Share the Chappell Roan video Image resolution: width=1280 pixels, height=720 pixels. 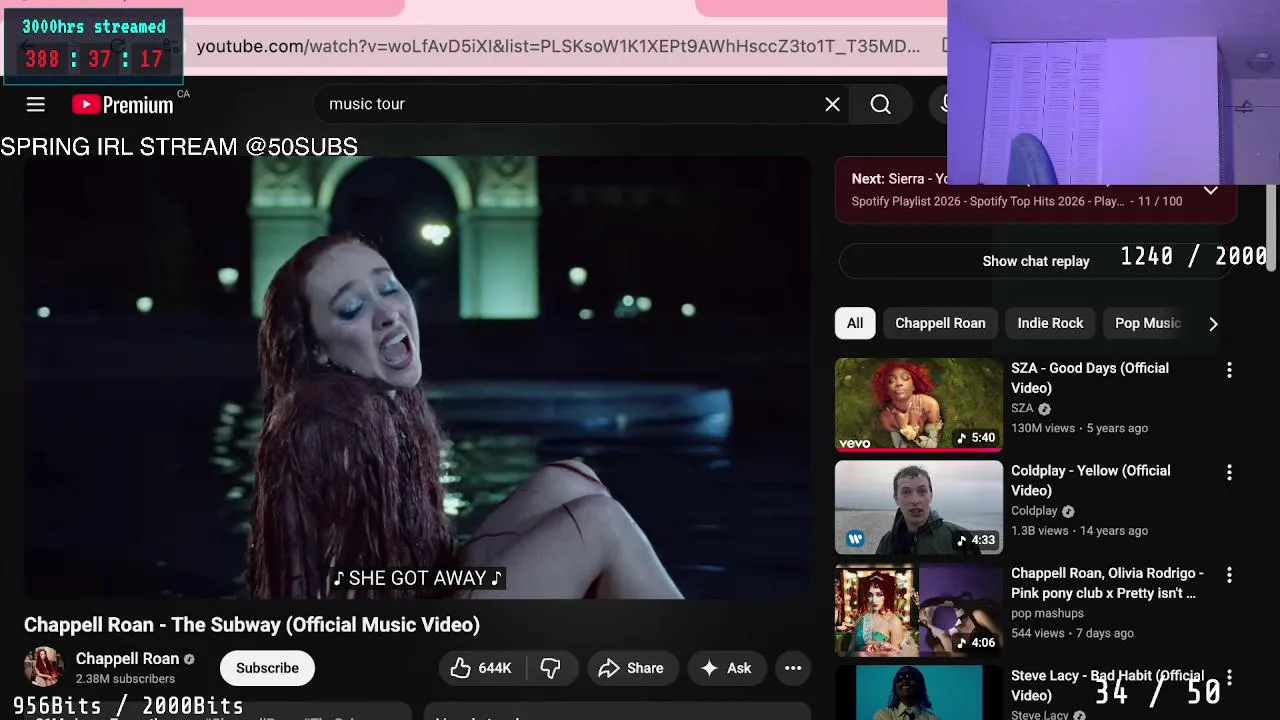631,668
